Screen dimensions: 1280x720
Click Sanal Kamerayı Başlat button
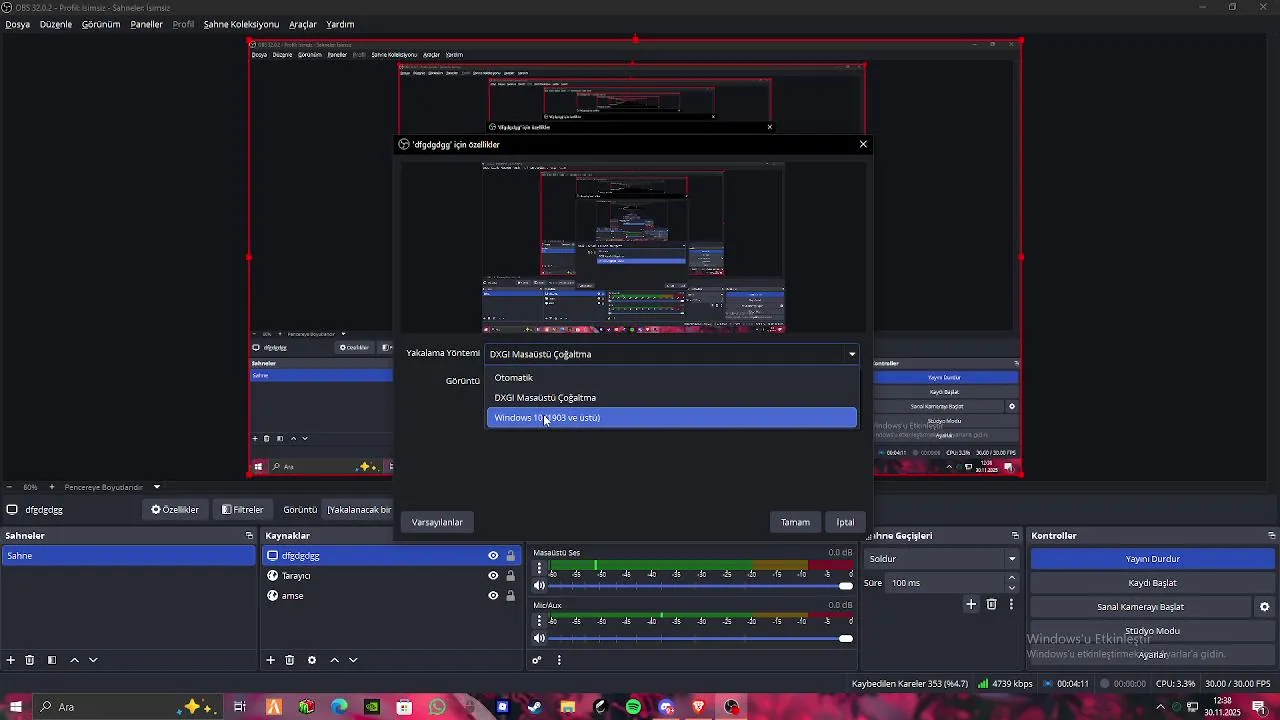click(x=1141, y=607)
